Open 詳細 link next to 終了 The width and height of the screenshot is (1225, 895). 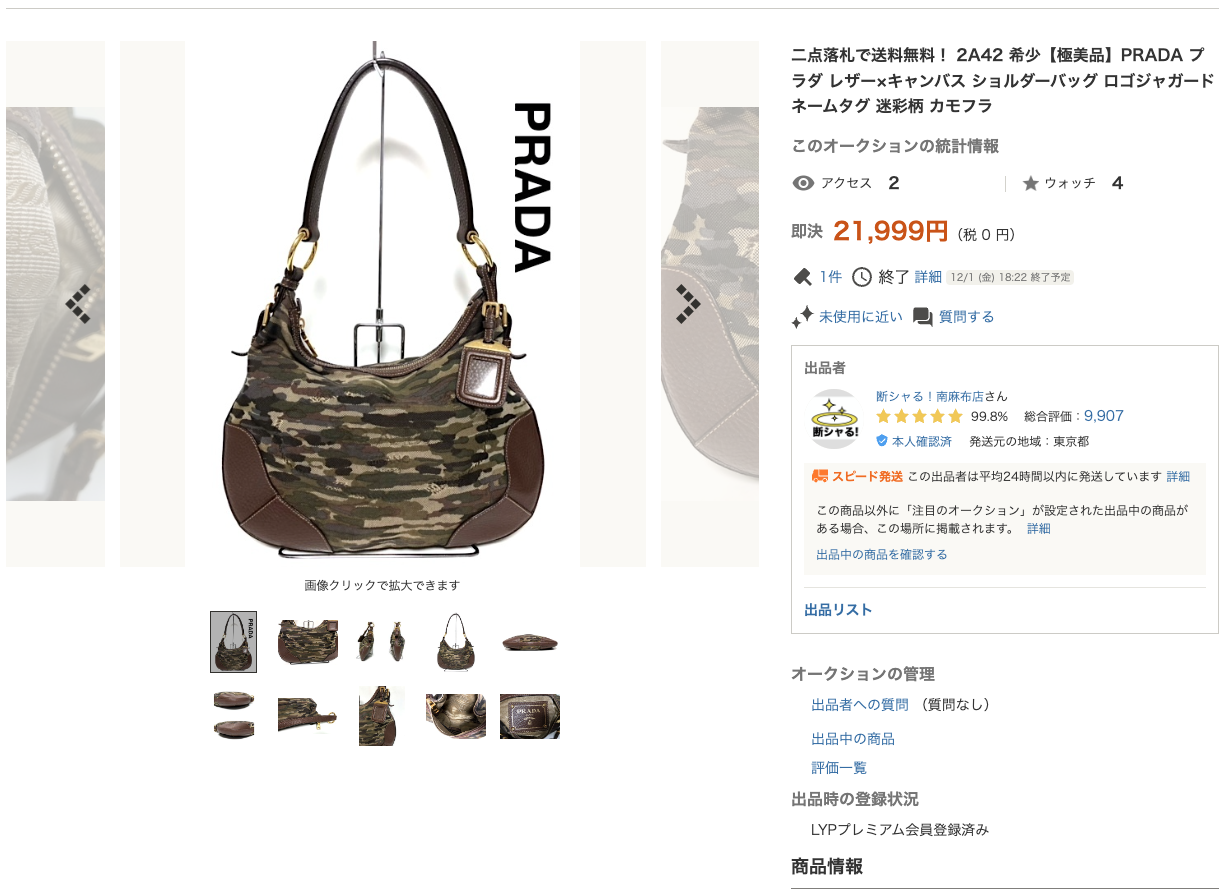[x=928, y=277]
